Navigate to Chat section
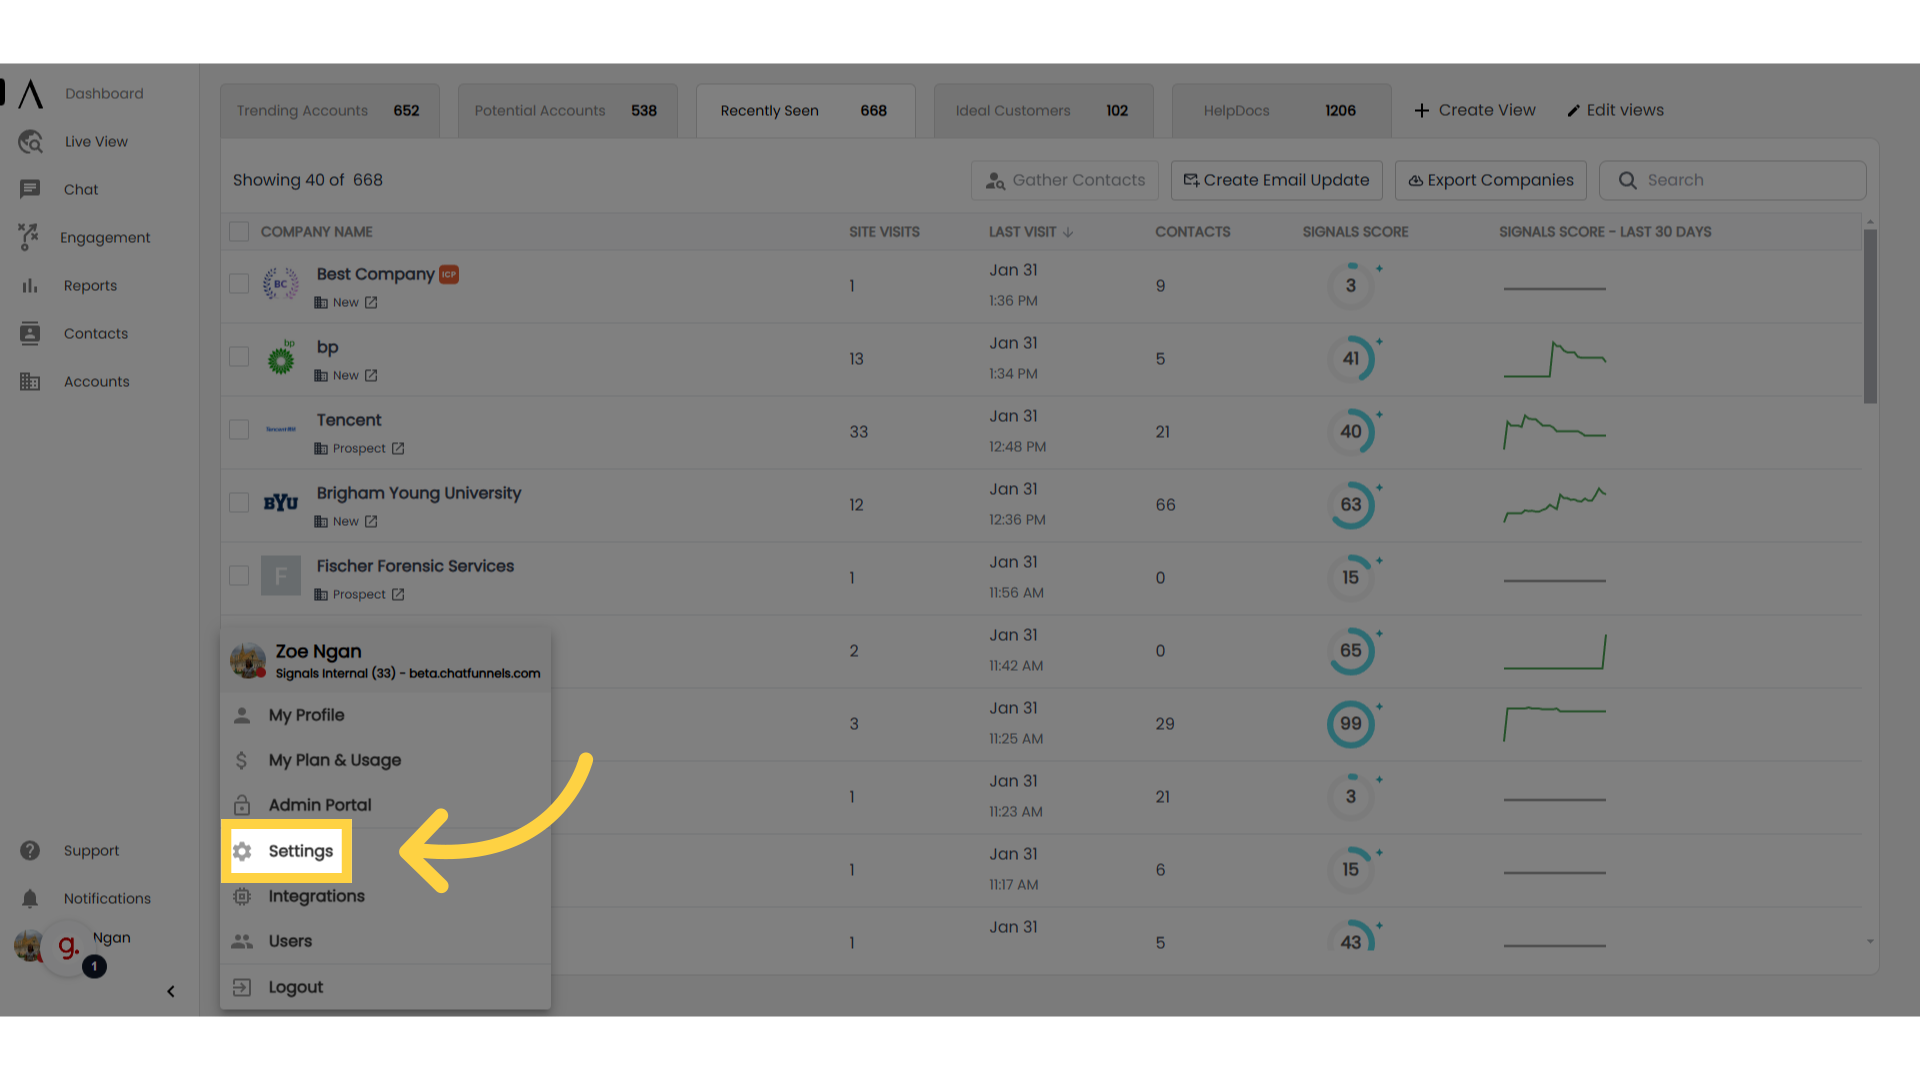 pyautogui.click(x=80, y=189)
